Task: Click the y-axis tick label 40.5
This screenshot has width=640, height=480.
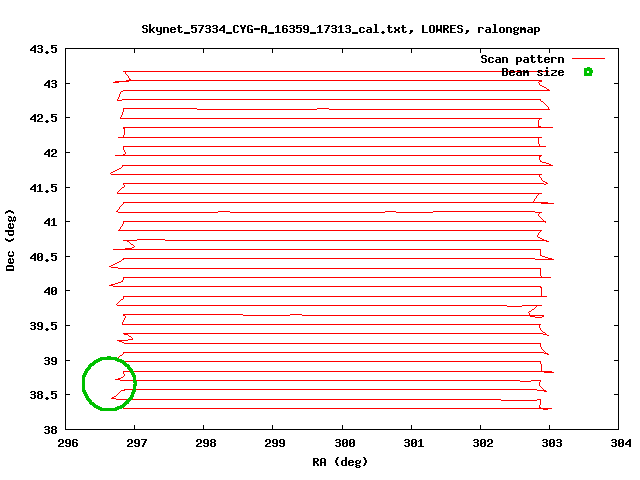Action: coord(44,257)
